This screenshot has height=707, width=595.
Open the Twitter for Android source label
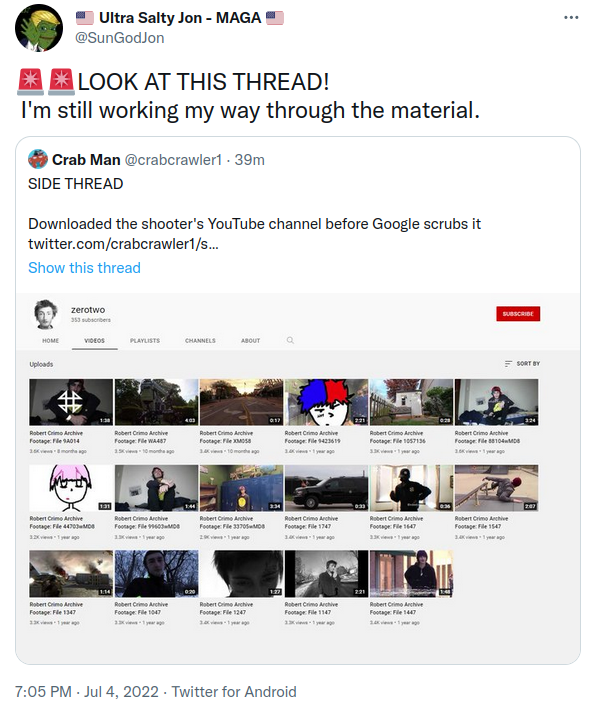[x=234, y=692]
